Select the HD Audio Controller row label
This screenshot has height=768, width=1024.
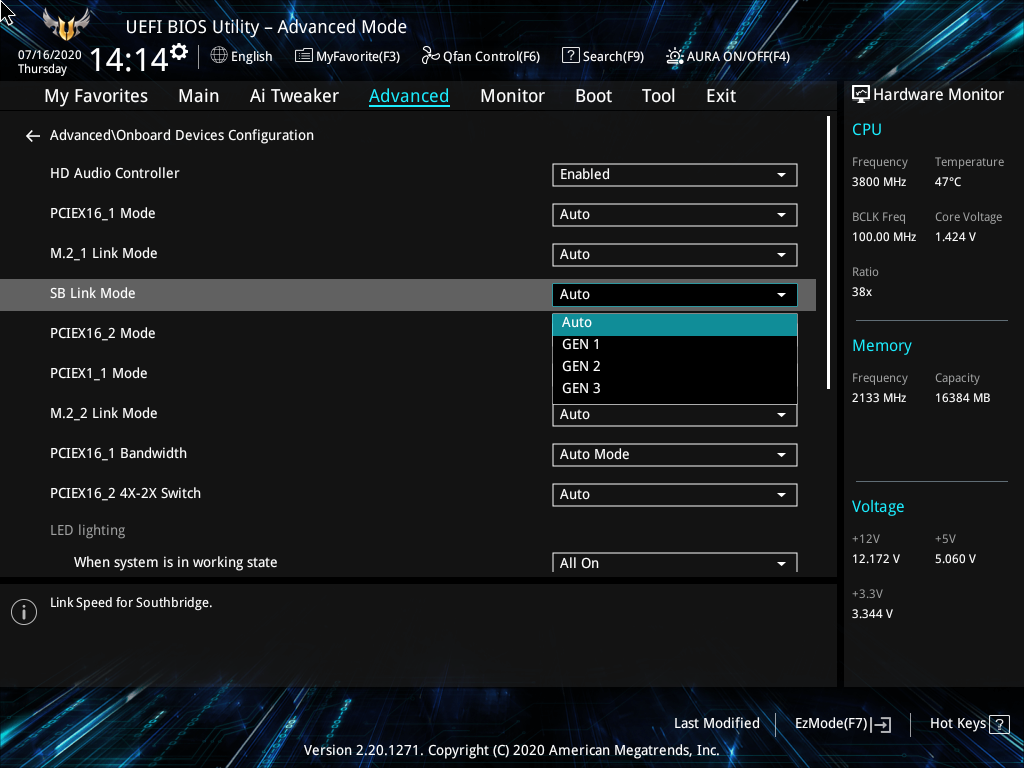point(114,173)
